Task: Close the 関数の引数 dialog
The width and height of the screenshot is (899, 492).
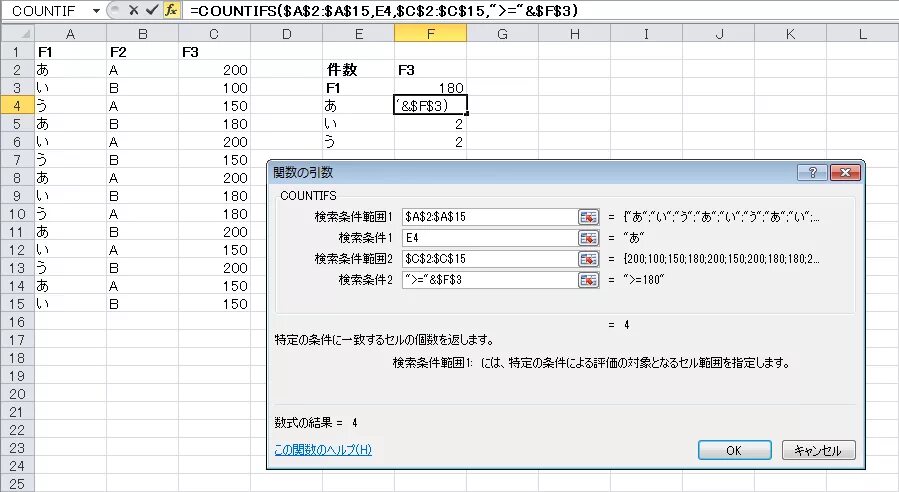Action: 845,172
